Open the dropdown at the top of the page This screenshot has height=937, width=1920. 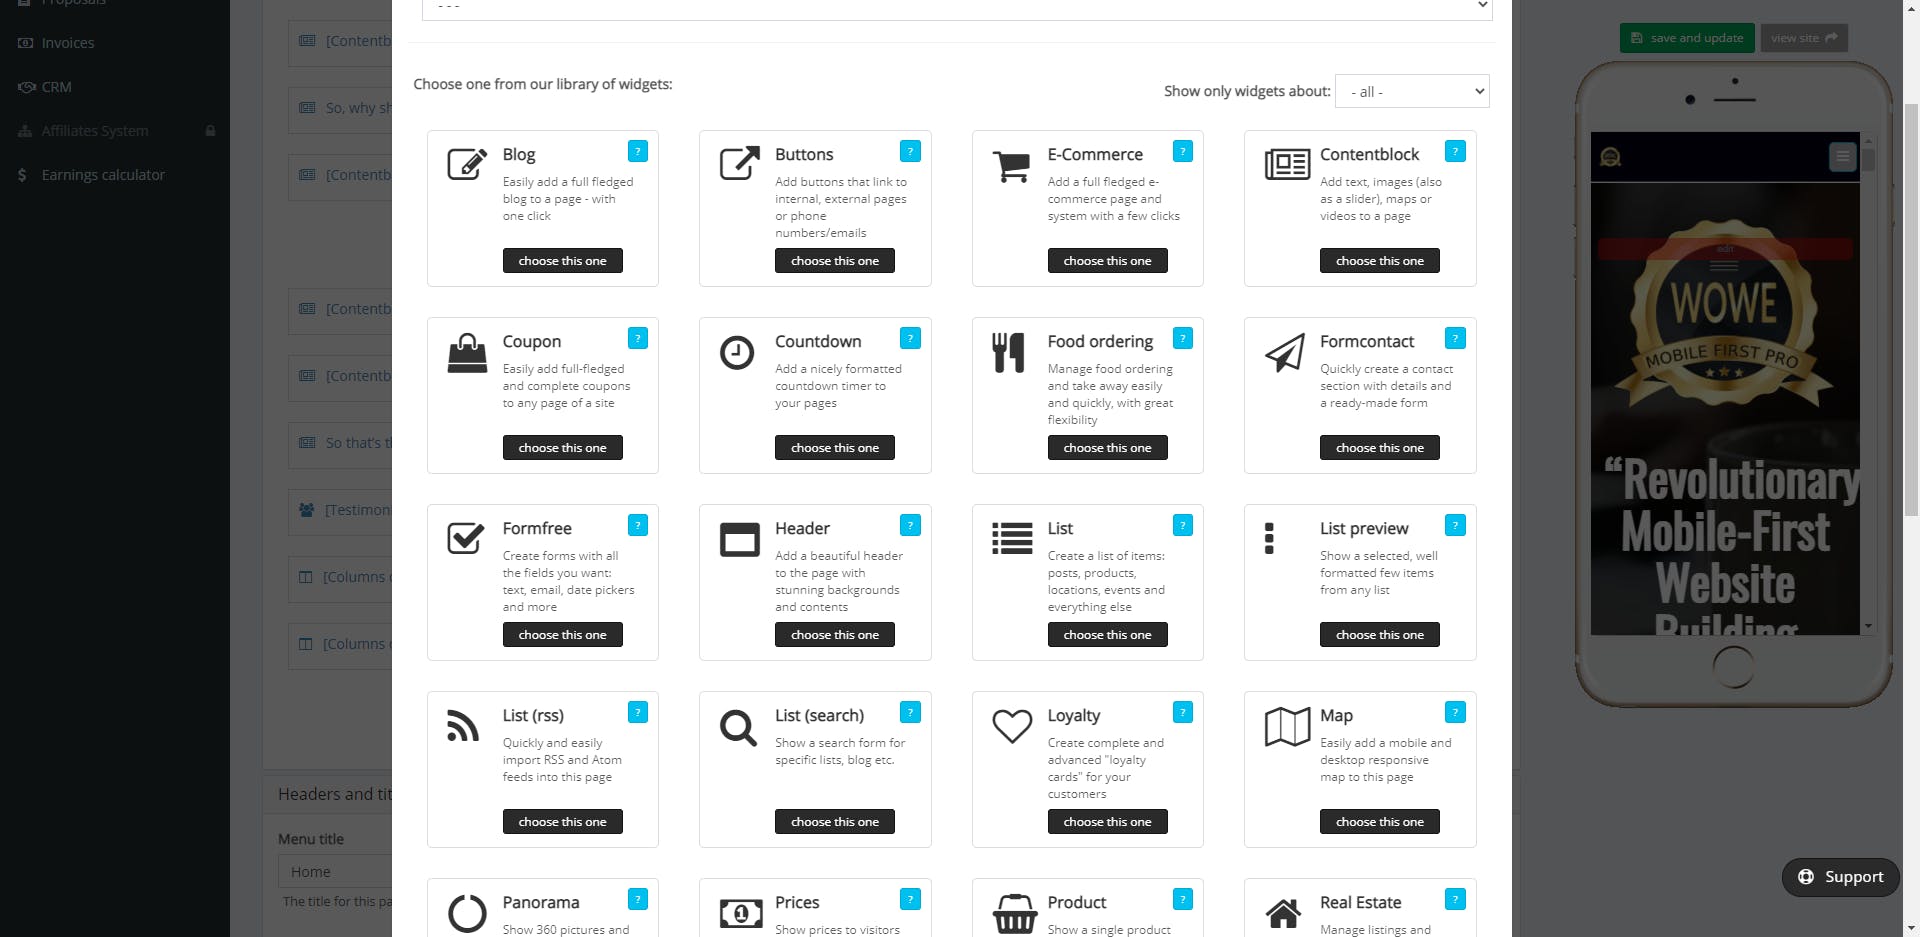tap(956, 5)
